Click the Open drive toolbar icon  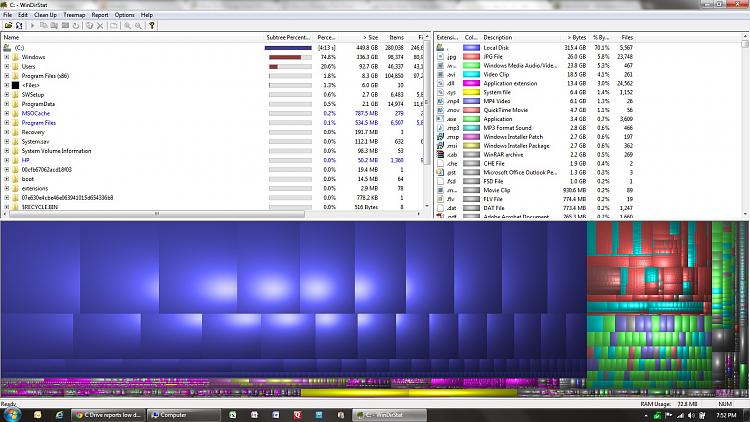click(8, 25)
